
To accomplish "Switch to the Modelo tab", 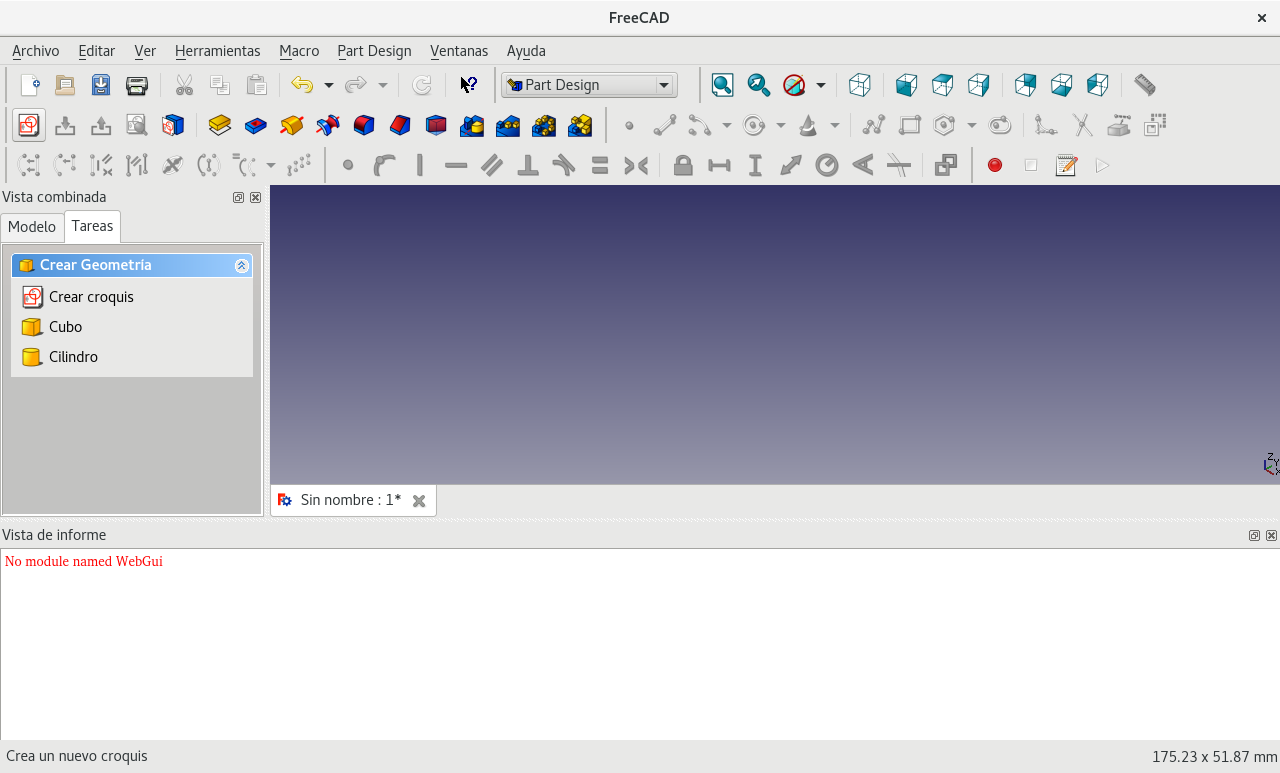I will pyautogui.click(x=32, y=227).
